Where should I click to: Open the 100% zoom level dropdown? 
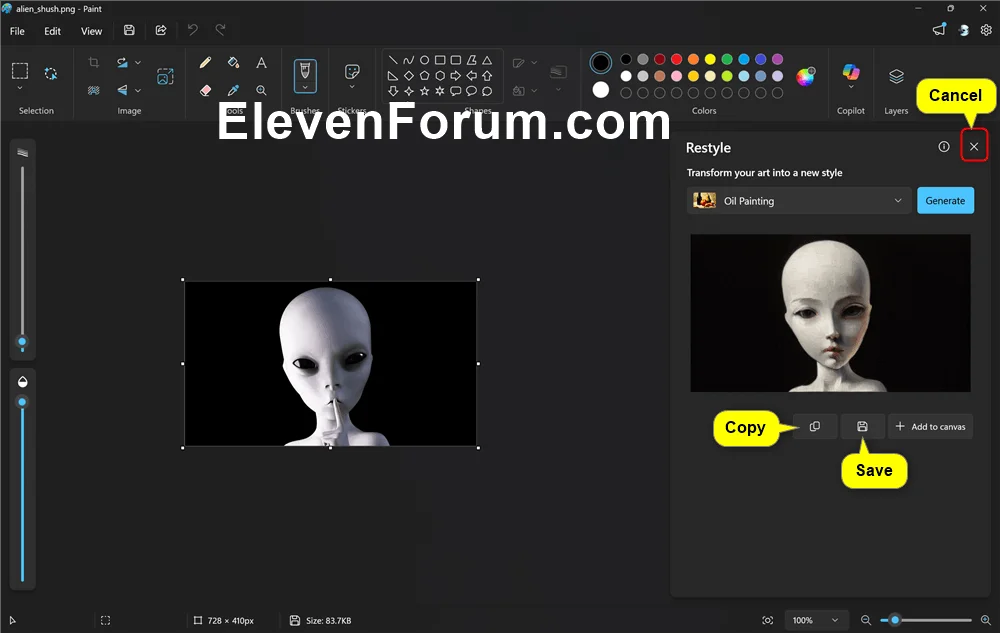tap(816, 620)
